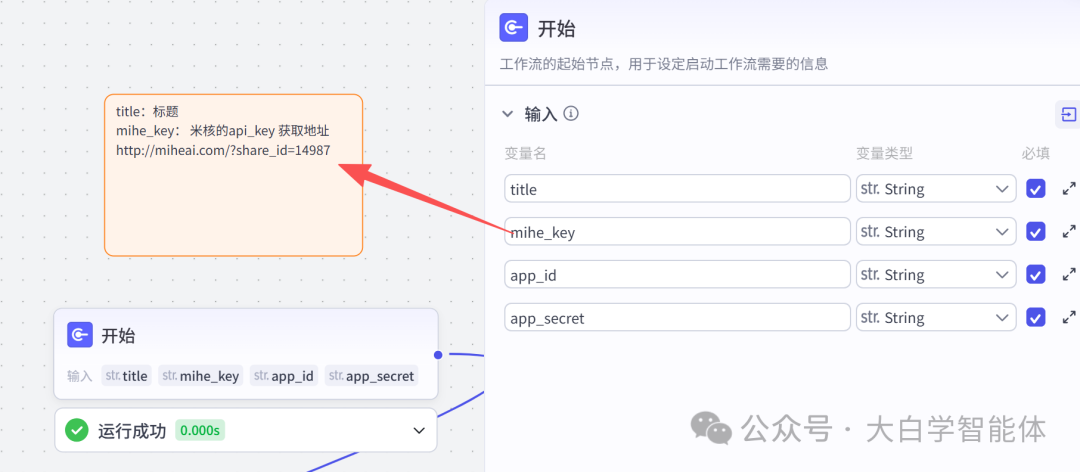This screenshot has height=472, width=1080.
Task: Toggle required checkbox for app_secret
Action: tap(1035, 317)
